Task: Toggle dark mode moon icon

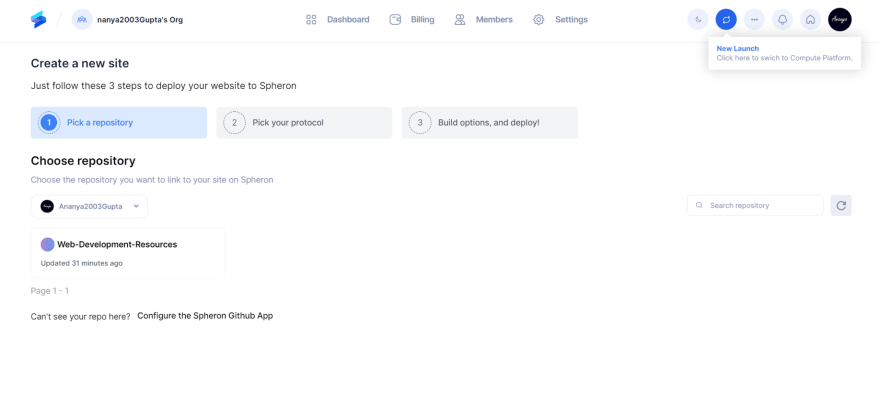Action: [698, 20]
